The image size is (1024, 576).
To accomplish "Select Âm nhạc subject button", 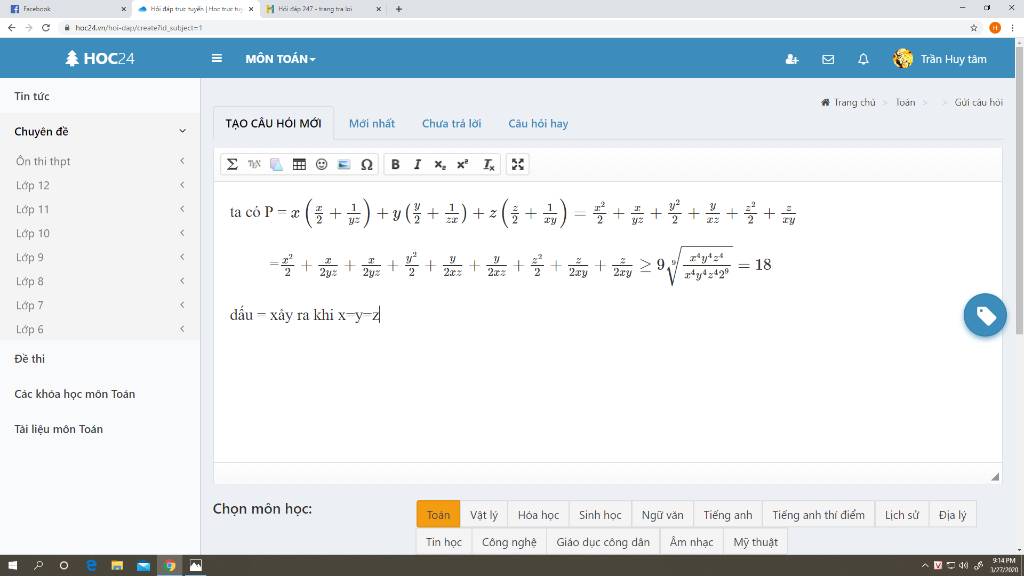I will pos(691,542).
